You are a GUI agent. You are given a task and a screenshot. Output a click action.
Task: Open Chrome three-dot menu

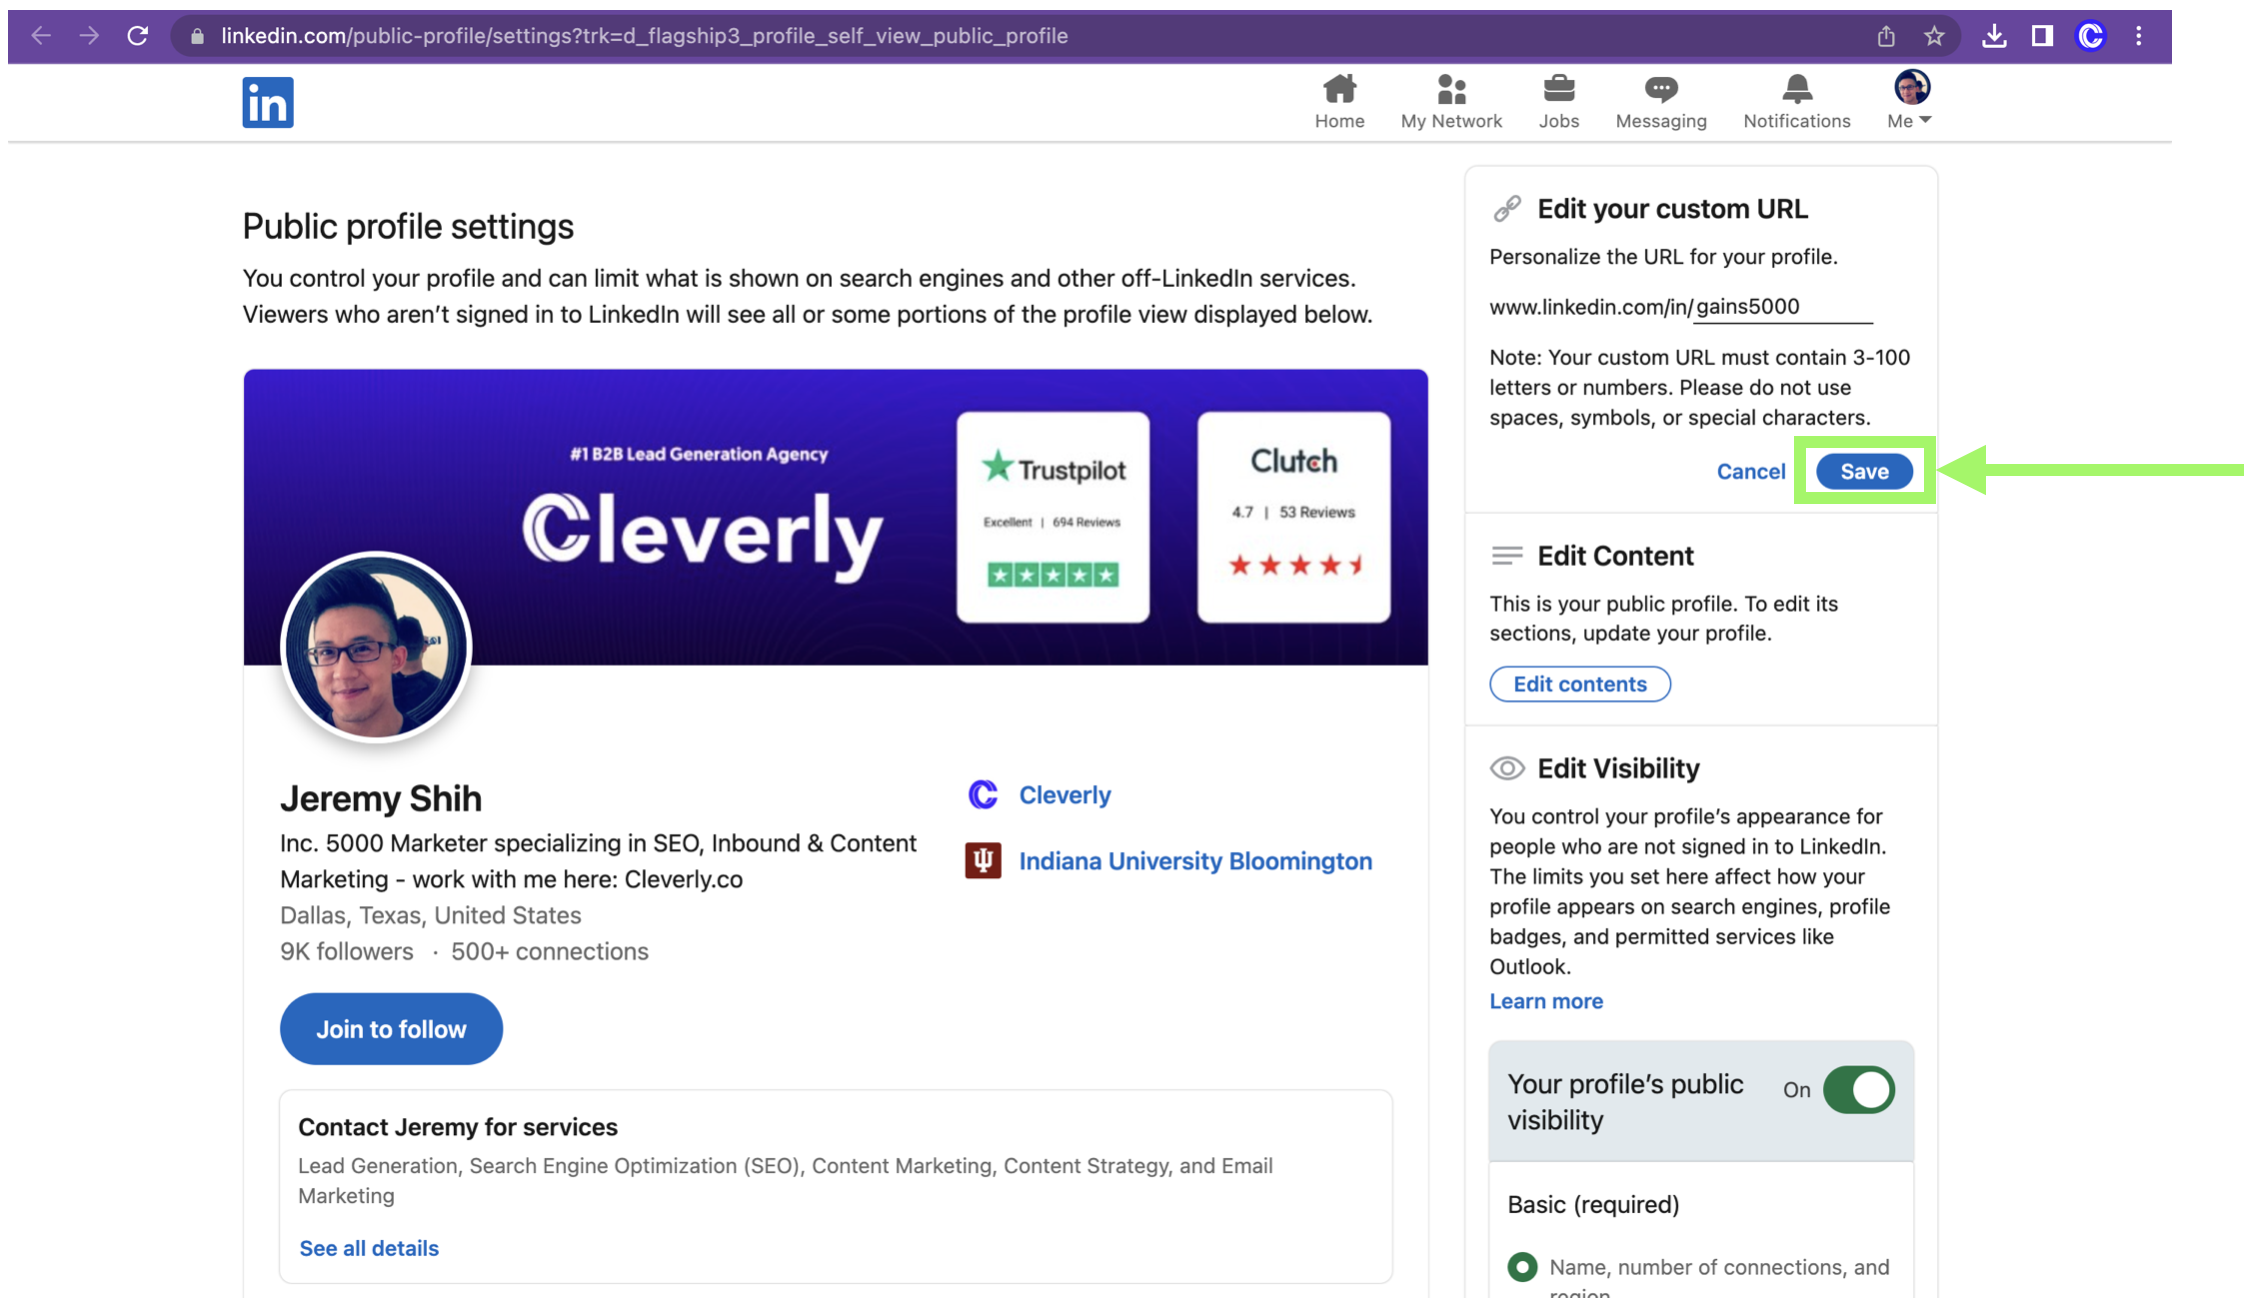pyautogui.click(x=2138, y=36)
